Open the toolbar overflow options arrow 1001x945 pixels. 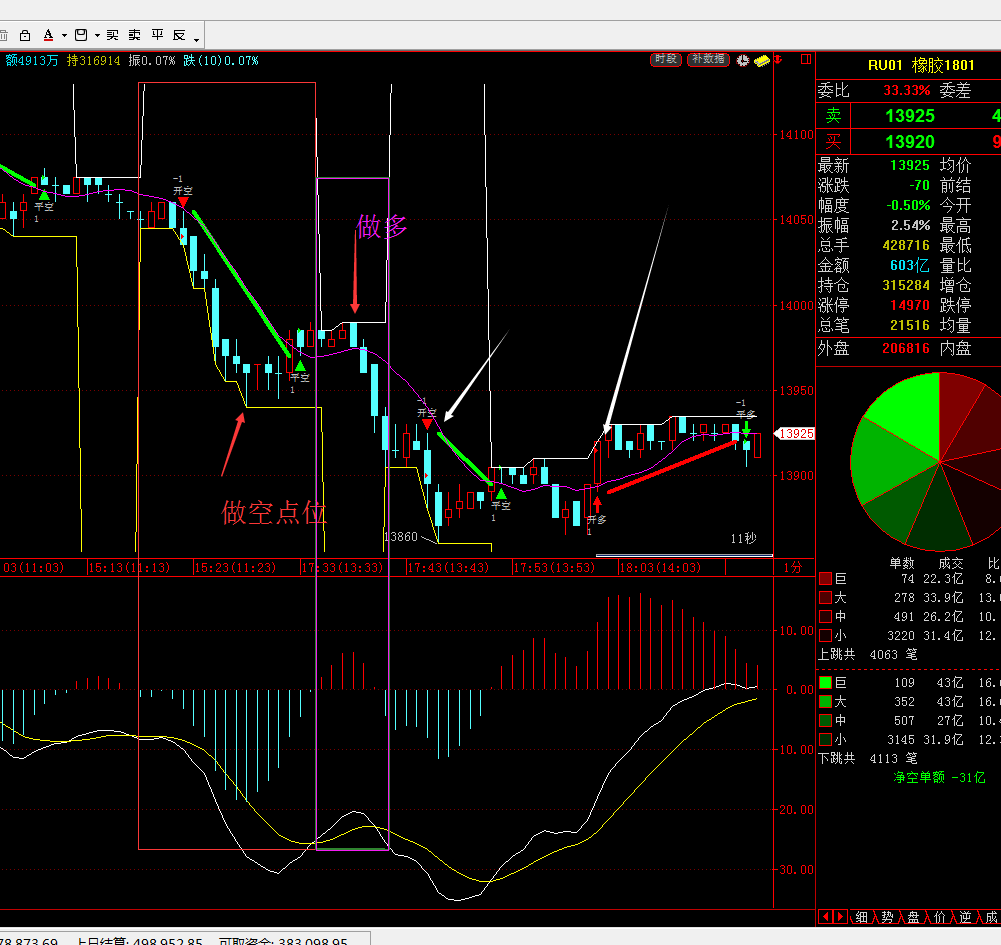[x=197, y=40]
